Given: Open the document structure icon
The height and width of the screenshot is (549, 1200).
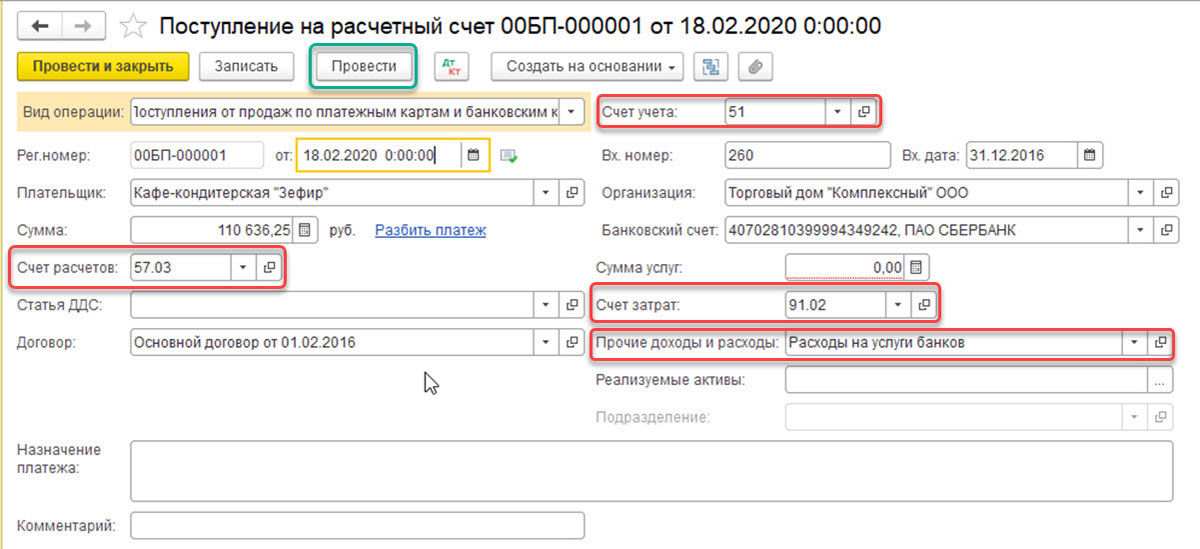Looking at the screenshot, I should coord(711,67).
